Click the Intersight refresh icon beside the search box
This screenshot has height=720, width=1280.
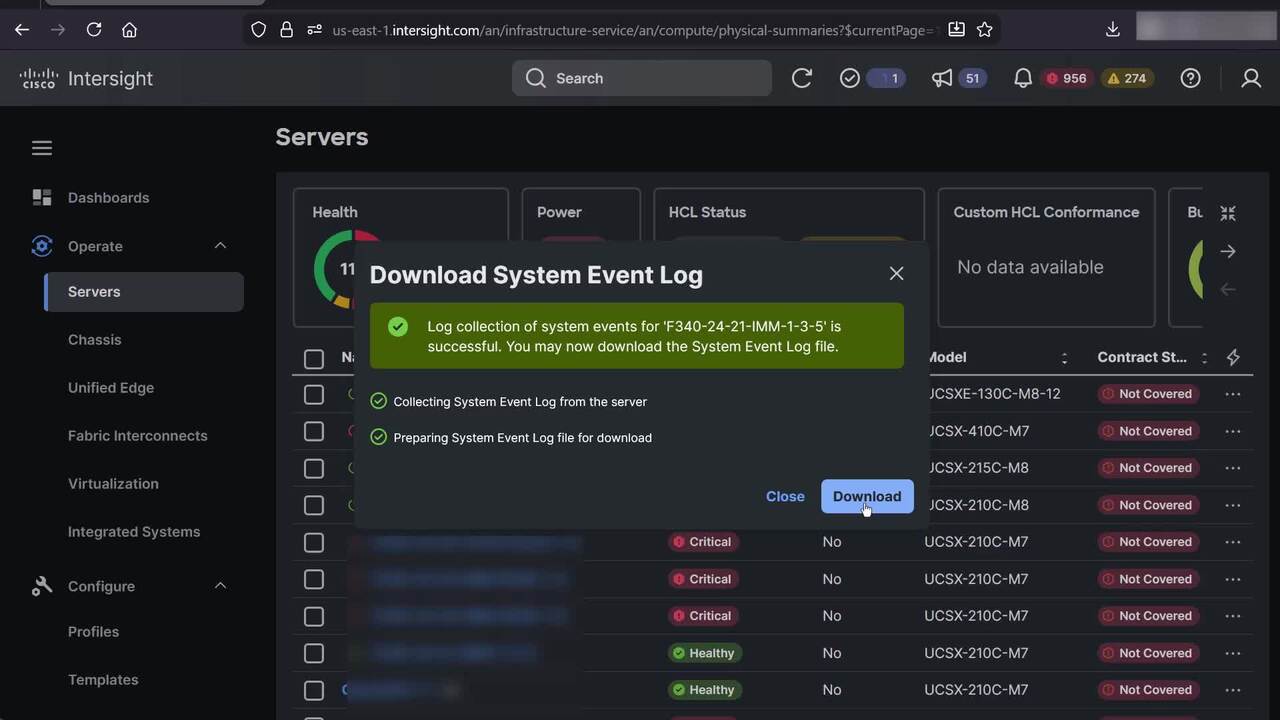pyautogui.click(x=802, y=78)
